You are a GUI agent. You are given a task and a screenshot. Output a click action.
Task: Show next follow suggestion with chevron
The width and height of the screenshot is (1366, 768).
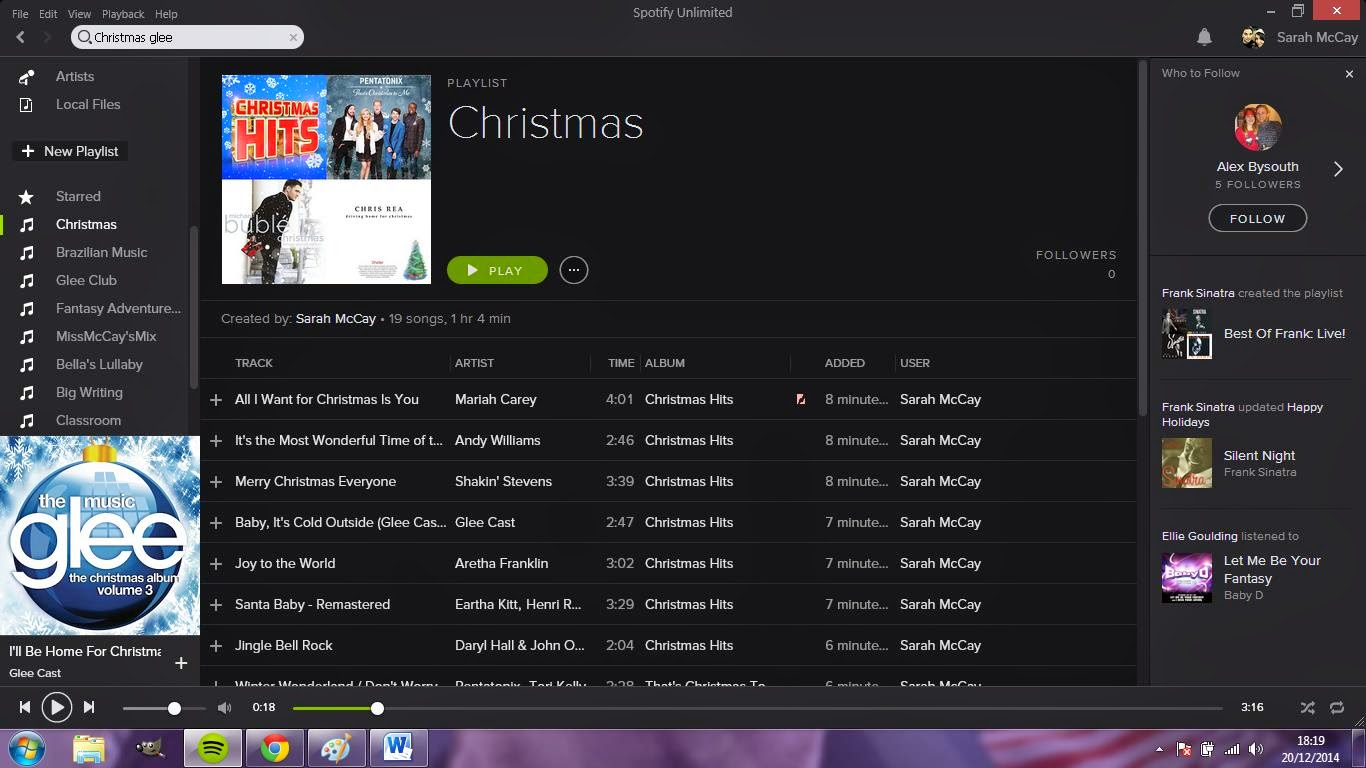click(x=1338, y=169)
